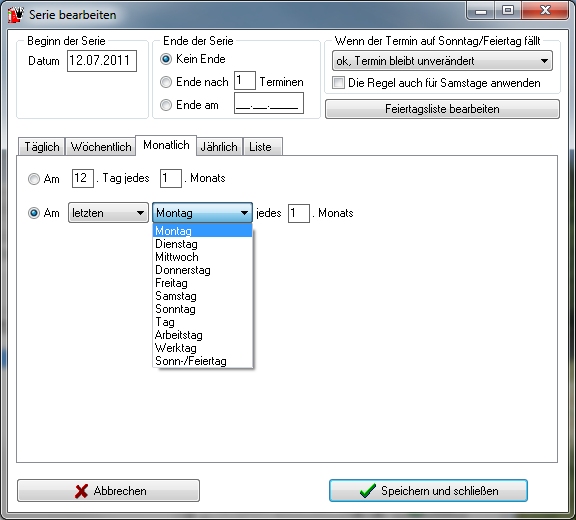Click the red X icon on Abbrechen

pos(81,491)
